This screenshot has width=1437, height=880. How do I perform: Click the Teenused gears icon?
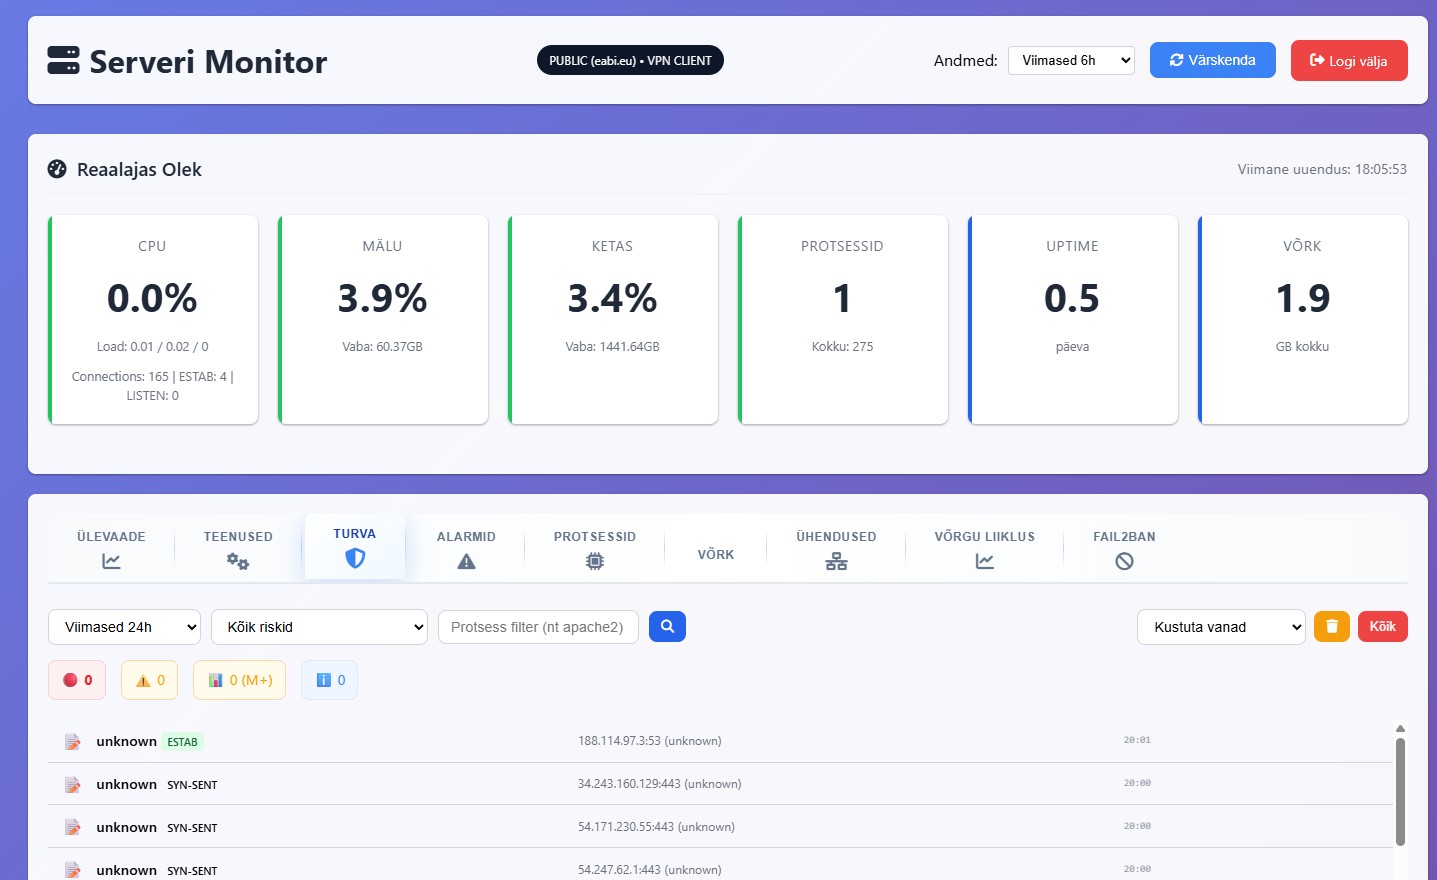pyautogui.click(x=237, y=561)
